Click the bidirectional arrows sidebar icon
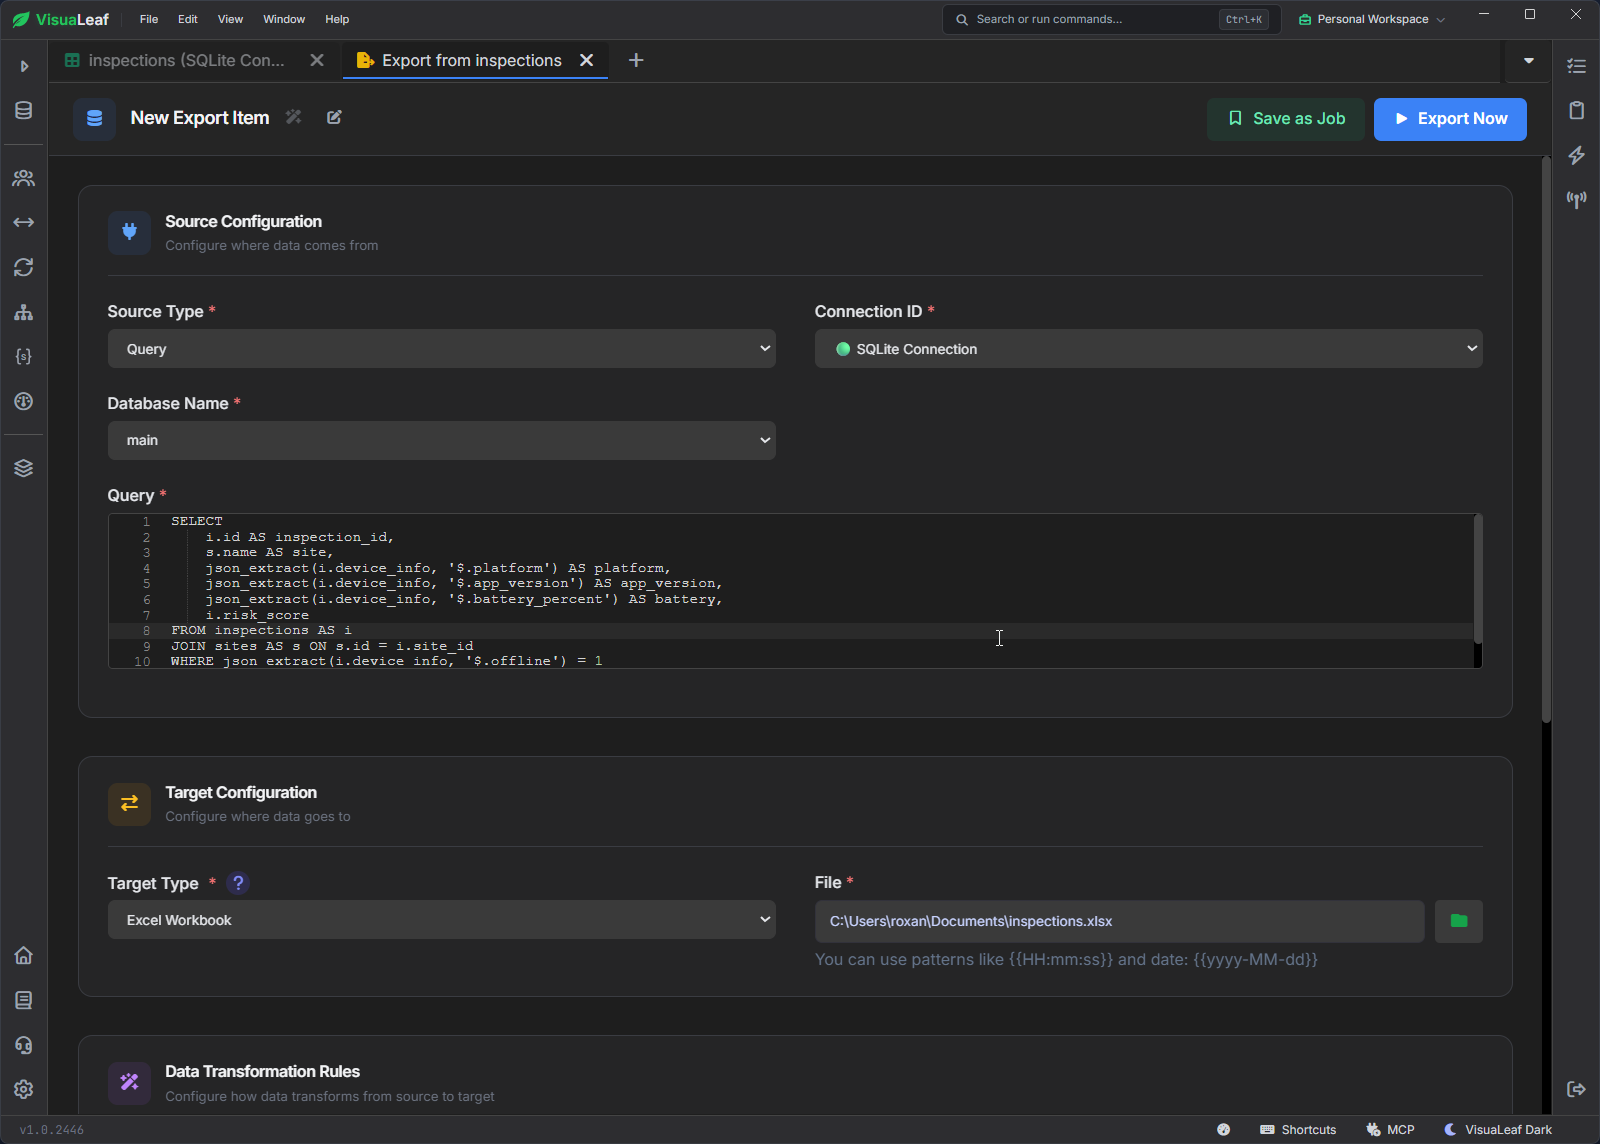This screenshot has width=1600, height=1144. pyautogui.click(x=24, y=222)
